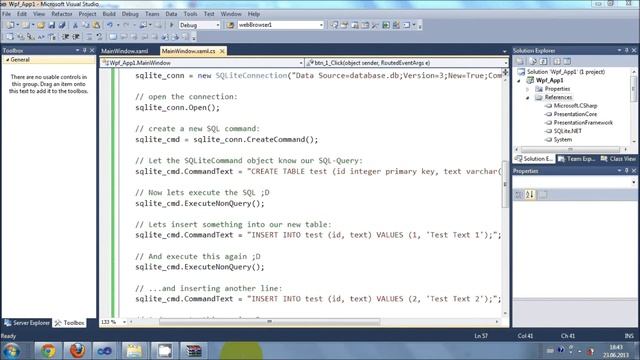Click Solution Explorer's Refresh icon
Screen dimensions: 640x360
tap(544, 62)
